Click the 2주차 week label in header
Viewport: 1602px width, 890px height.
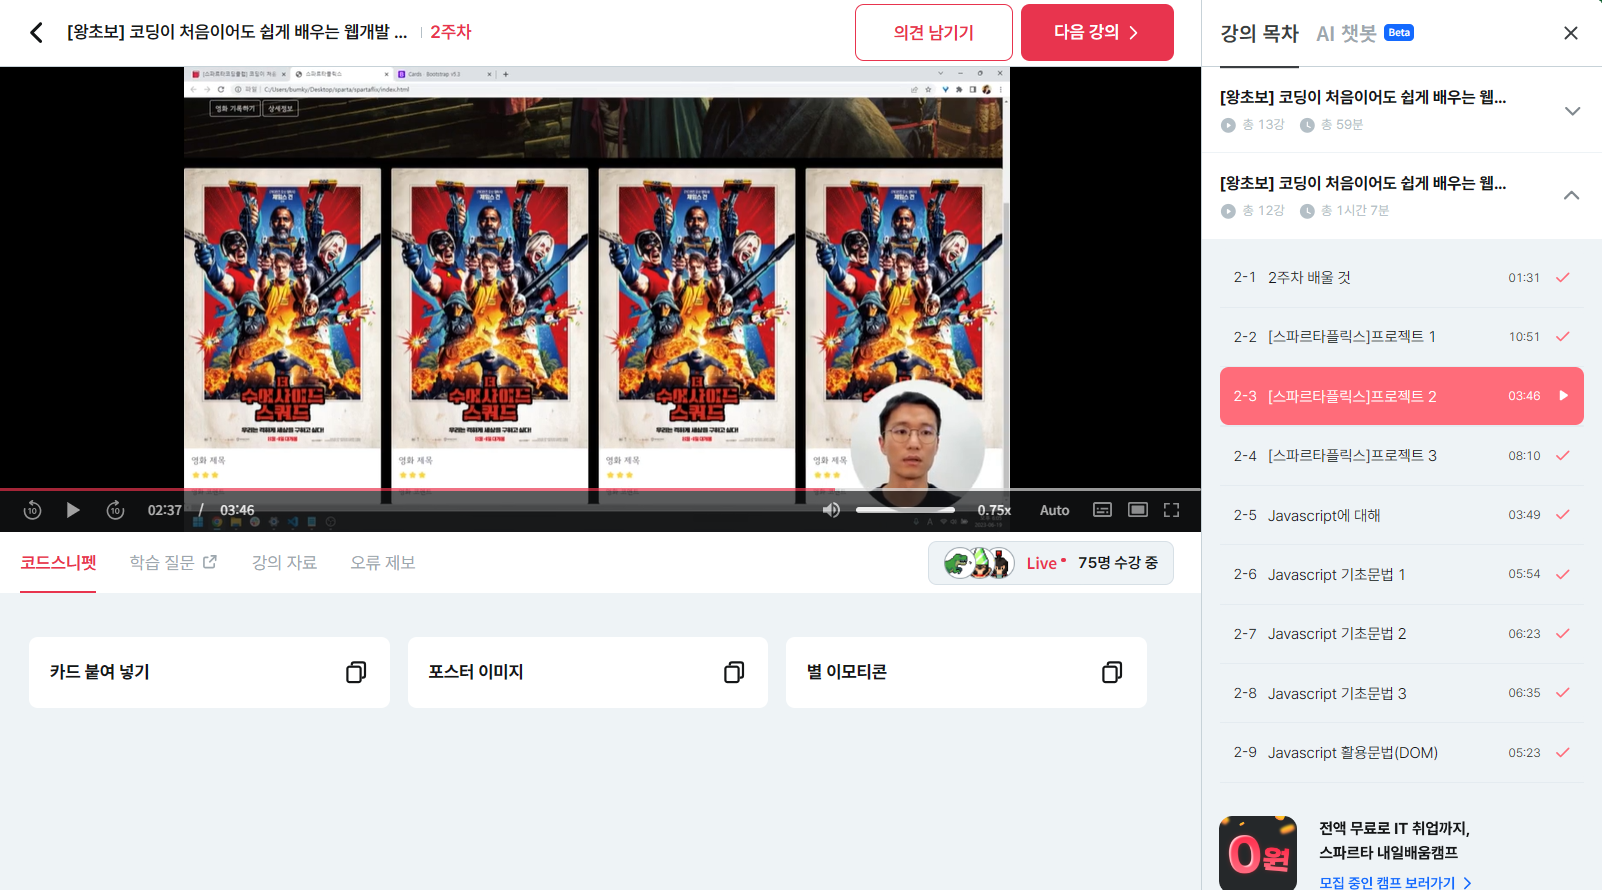[450, 32]
